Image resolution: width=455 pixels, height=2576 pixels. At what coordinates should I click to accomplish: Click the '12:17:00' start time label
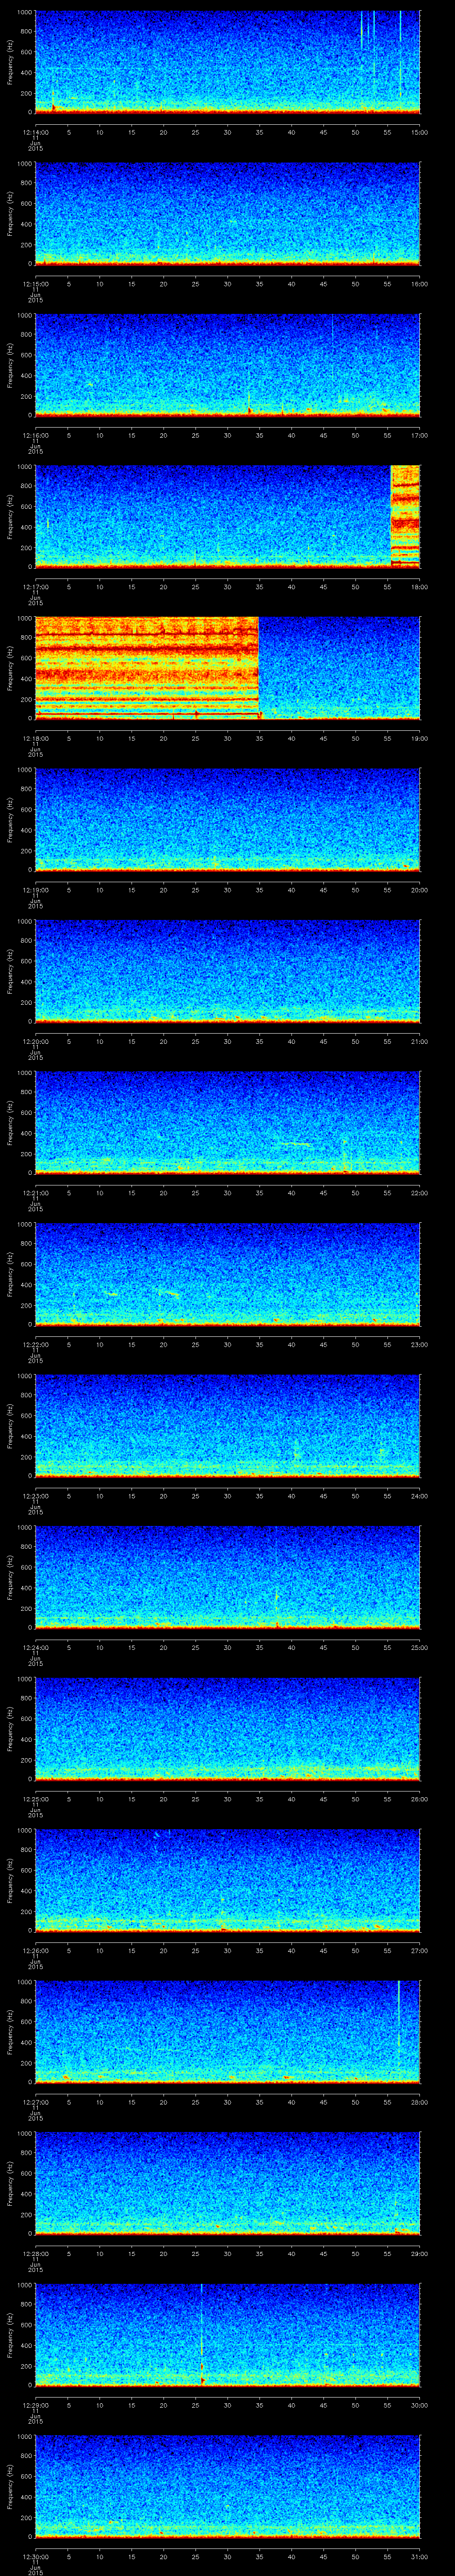35,587
